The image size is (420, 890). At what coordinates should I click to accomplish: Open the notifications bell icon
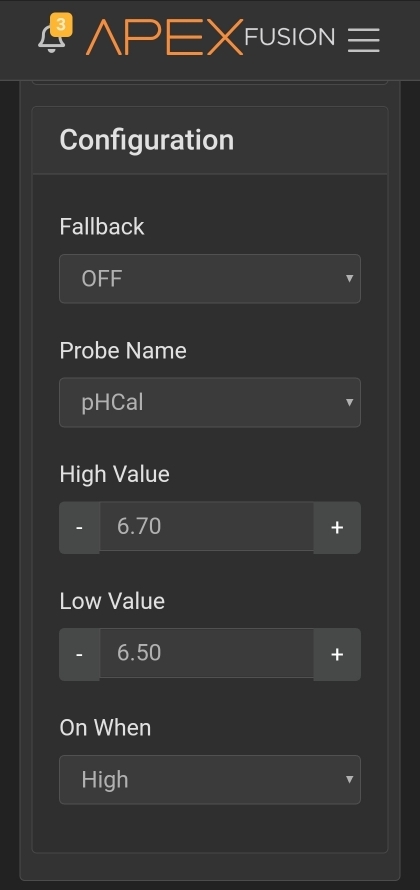tap(51, 40)
